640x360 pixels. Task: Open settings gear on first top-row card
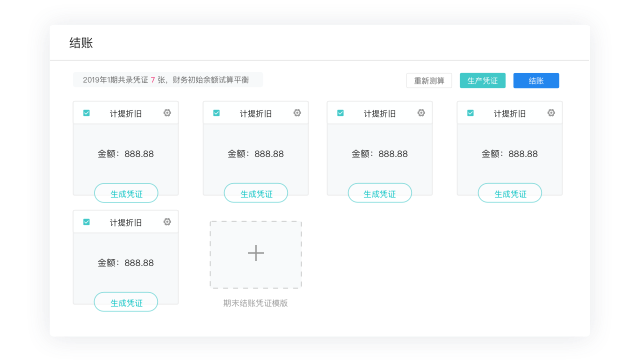(x=167, y=113)
